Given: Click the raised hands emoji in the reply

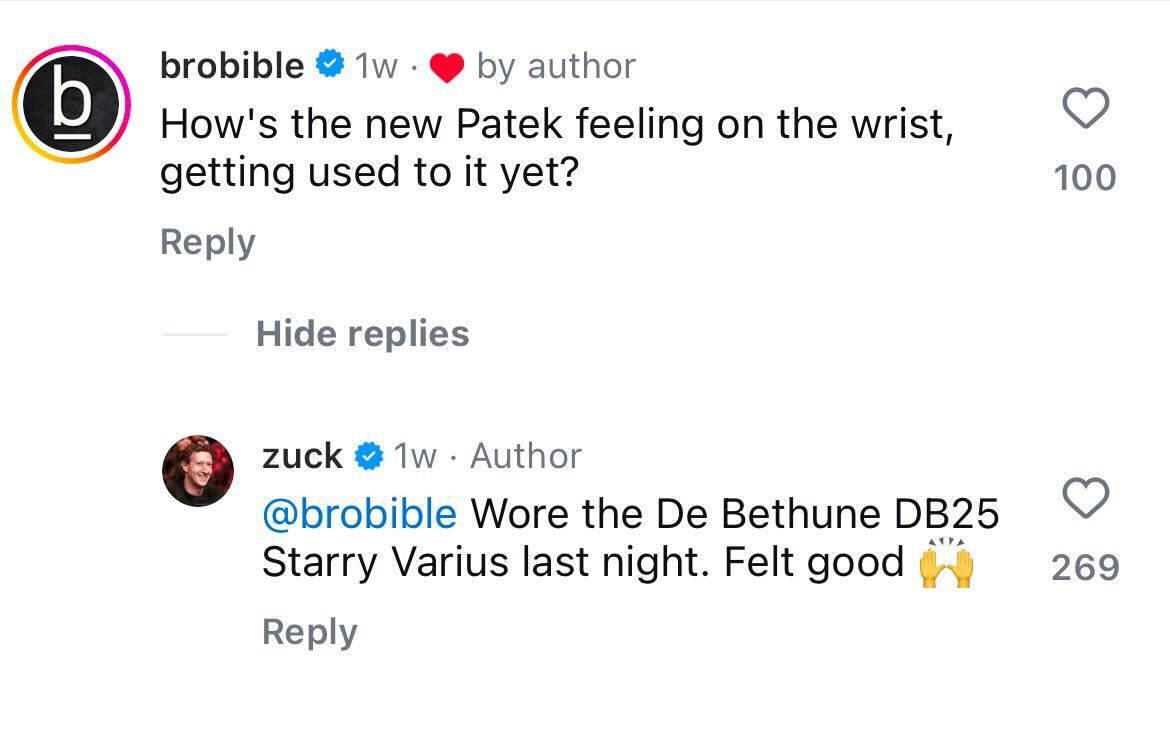Looking at the screenshot, I should 945,564.
